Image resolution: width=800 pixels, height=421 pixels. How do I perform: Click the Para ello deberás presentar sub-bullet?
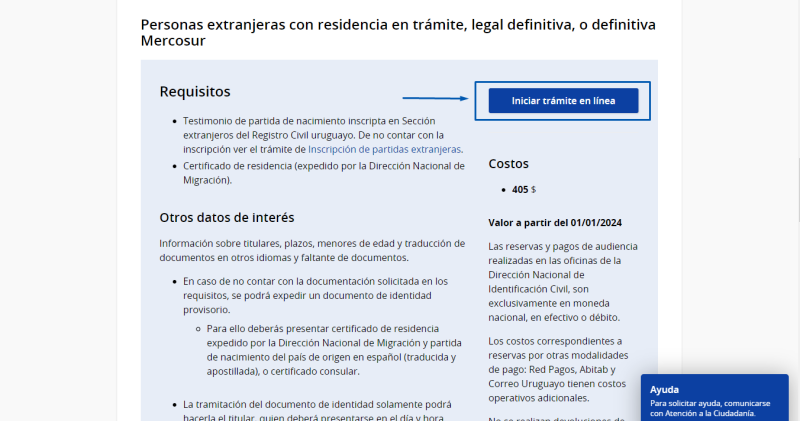332,349
